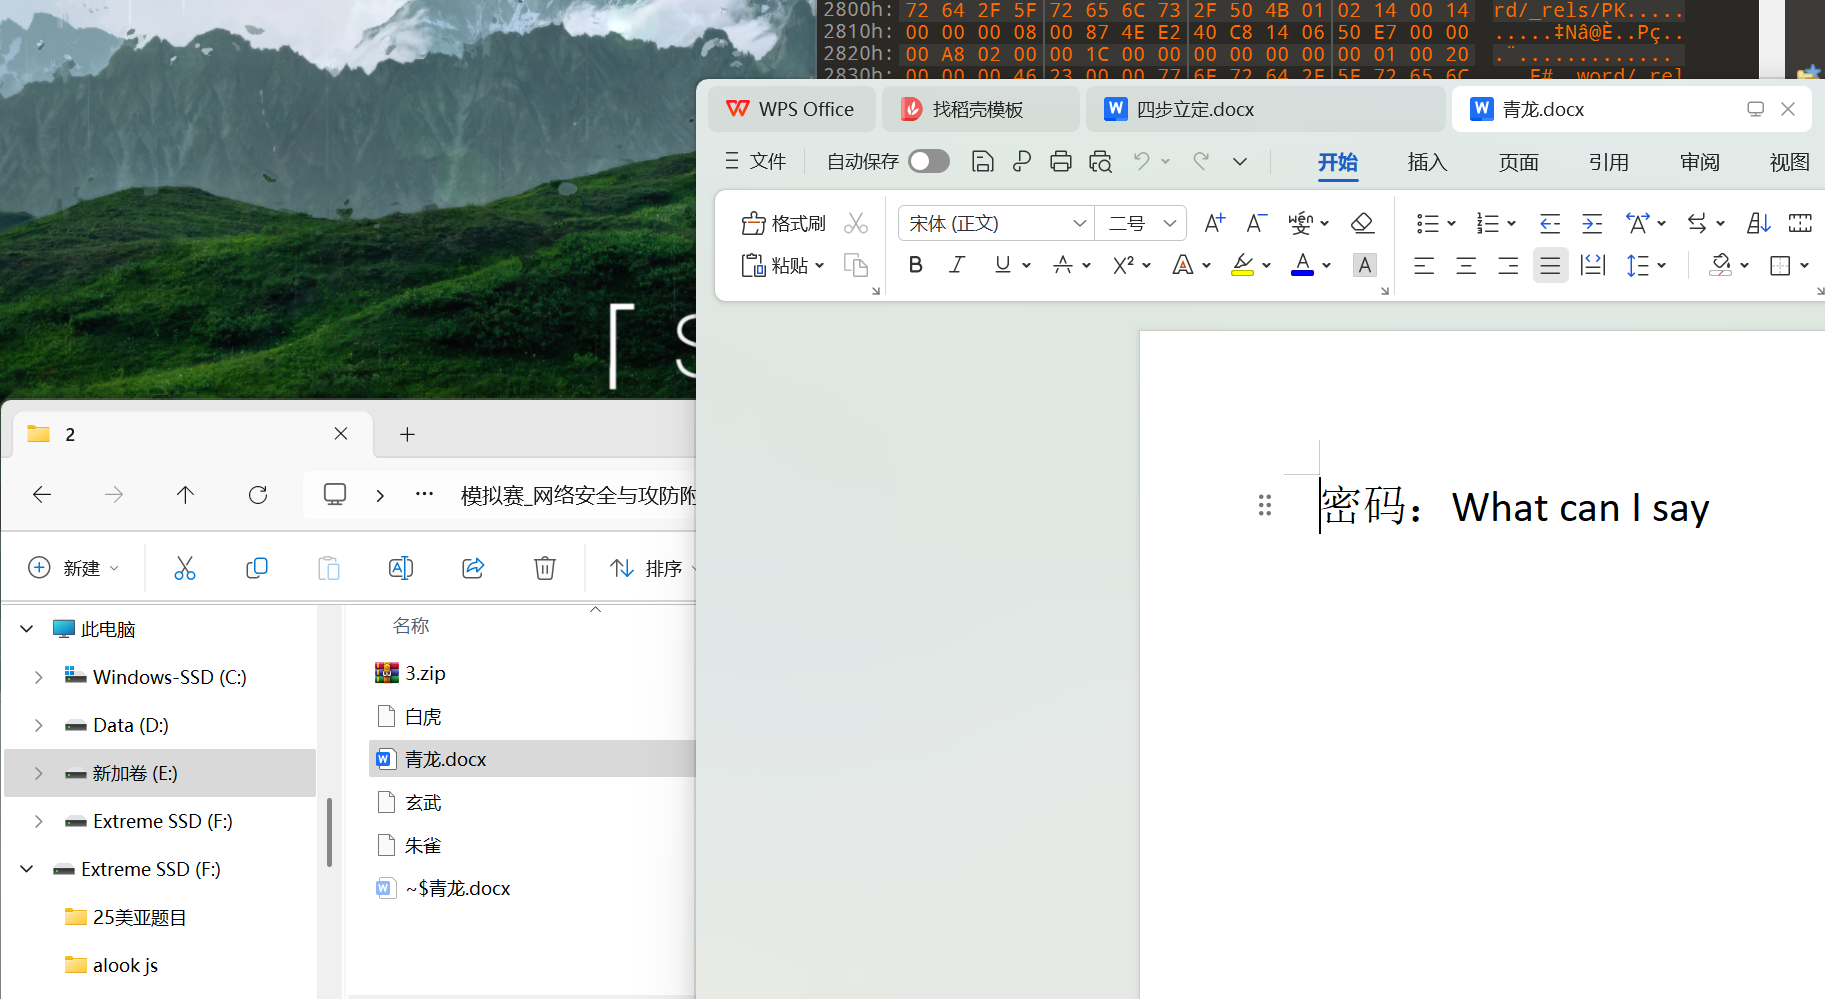Image resolution: width=1825 pixels, height=999 pixels.
Task: Expand the Windows-SSD (C:) tree node
Action: 39,677
